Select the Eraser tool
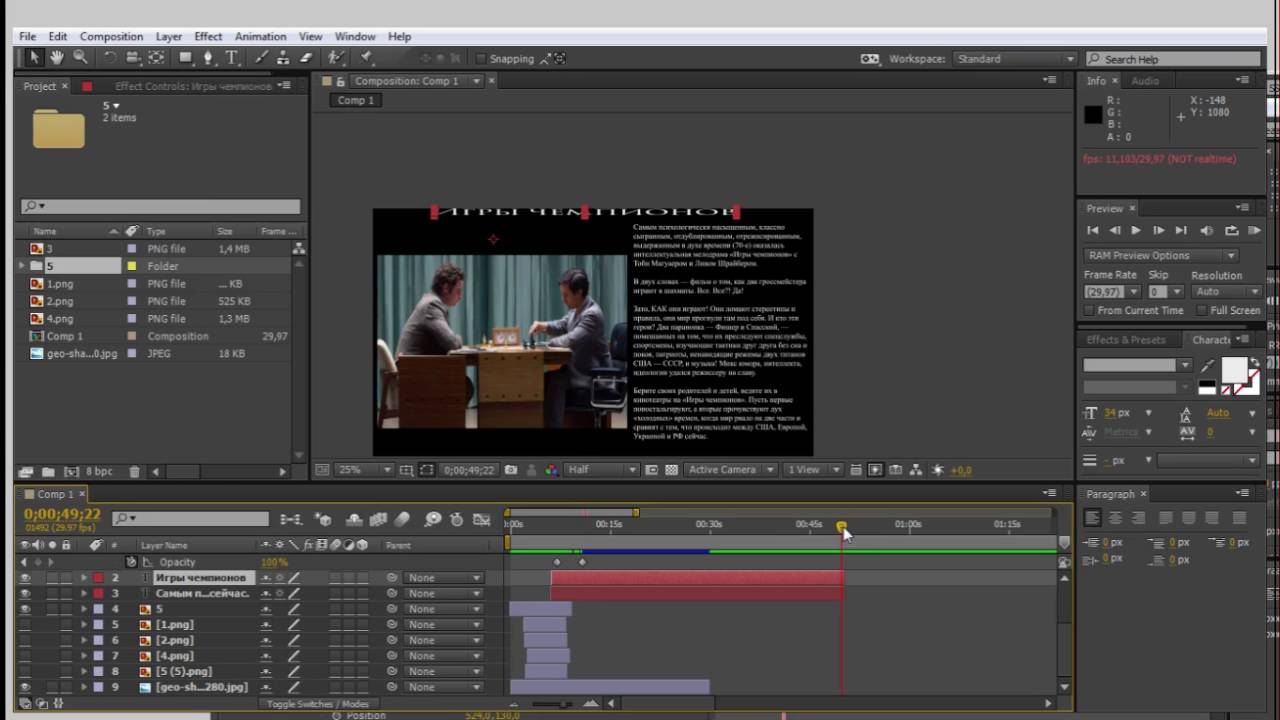 point(306,58)
